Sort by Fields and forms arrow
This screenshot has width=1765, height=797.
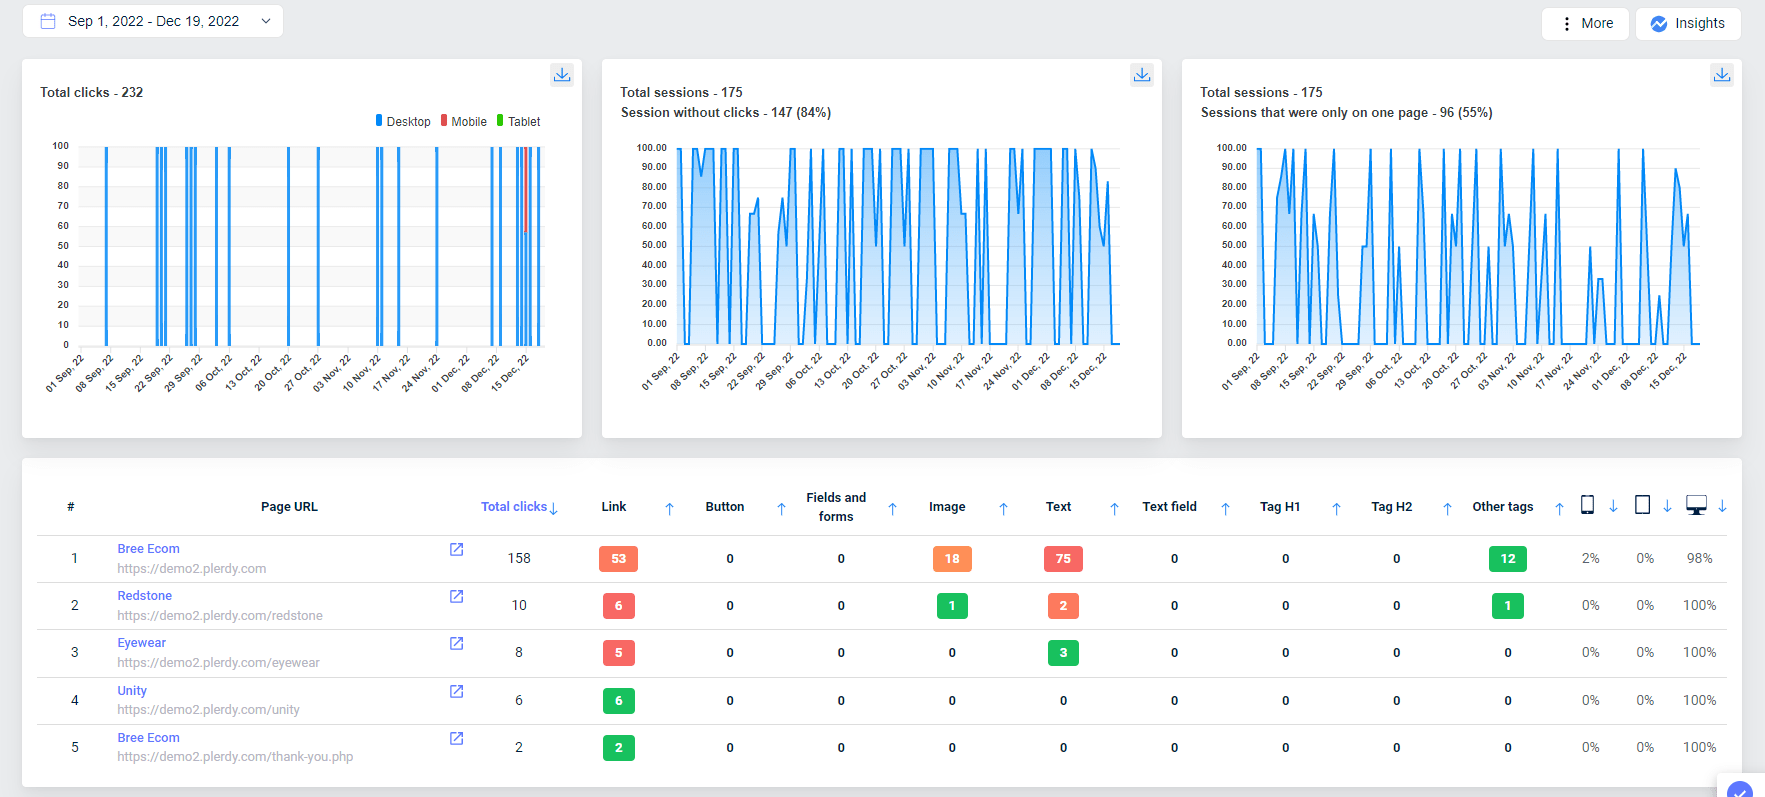(892, 508)
